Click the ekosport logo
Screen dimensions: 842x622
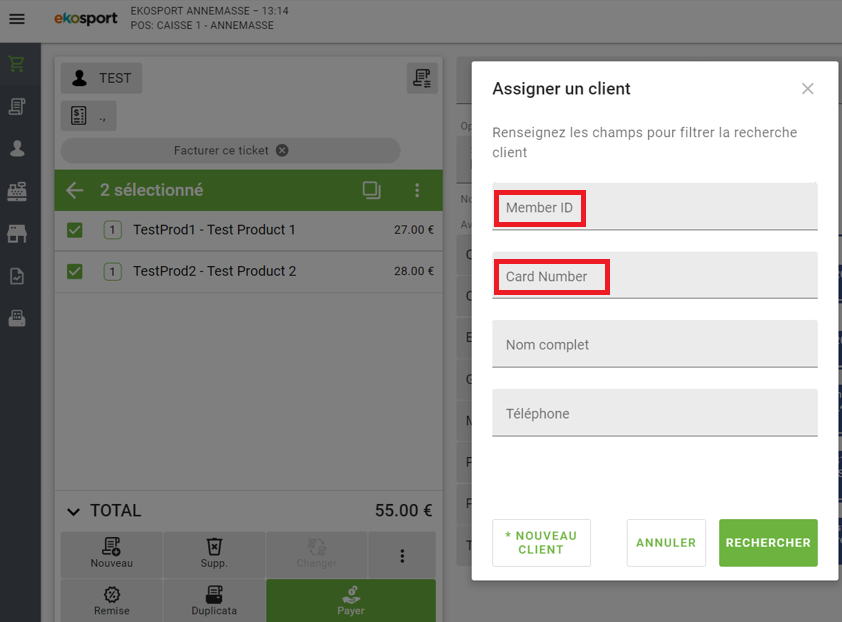coord(85,18)
